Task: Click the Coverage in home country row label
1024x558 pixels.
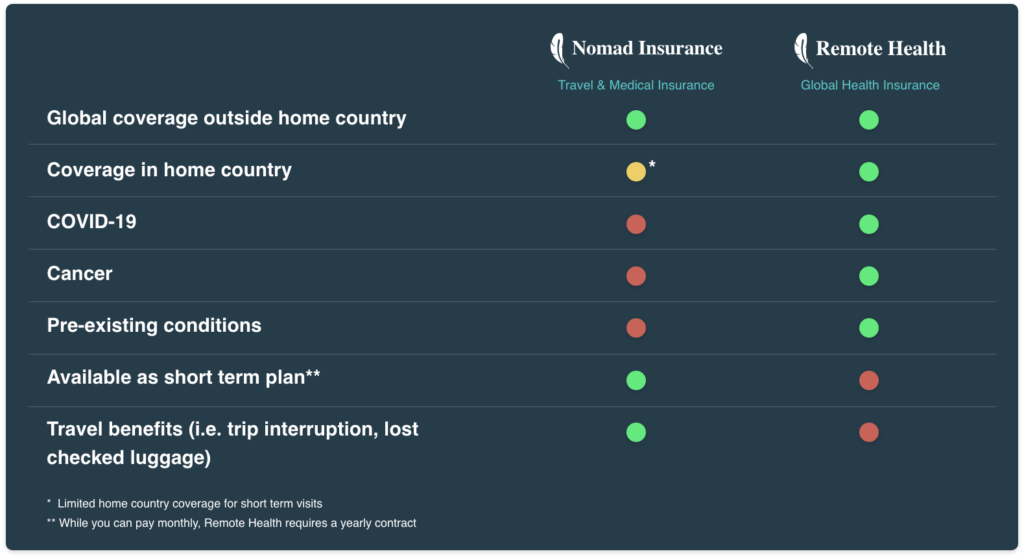Action: 169,170
